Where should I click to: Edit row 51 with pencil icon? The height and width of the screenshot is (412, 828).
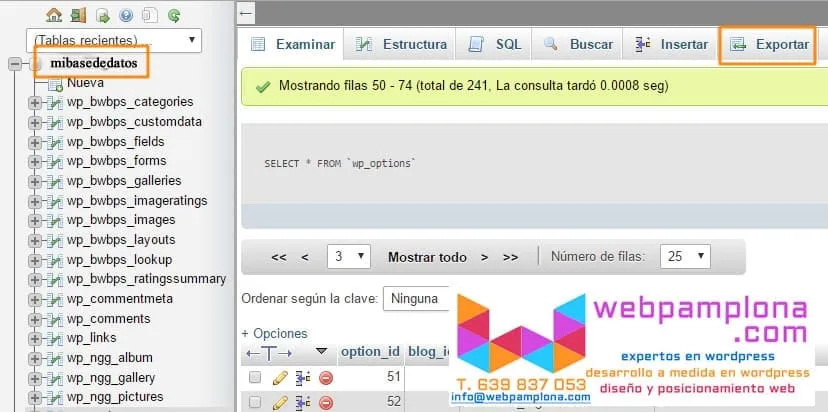pyautogui.click(x=280, y=378)
